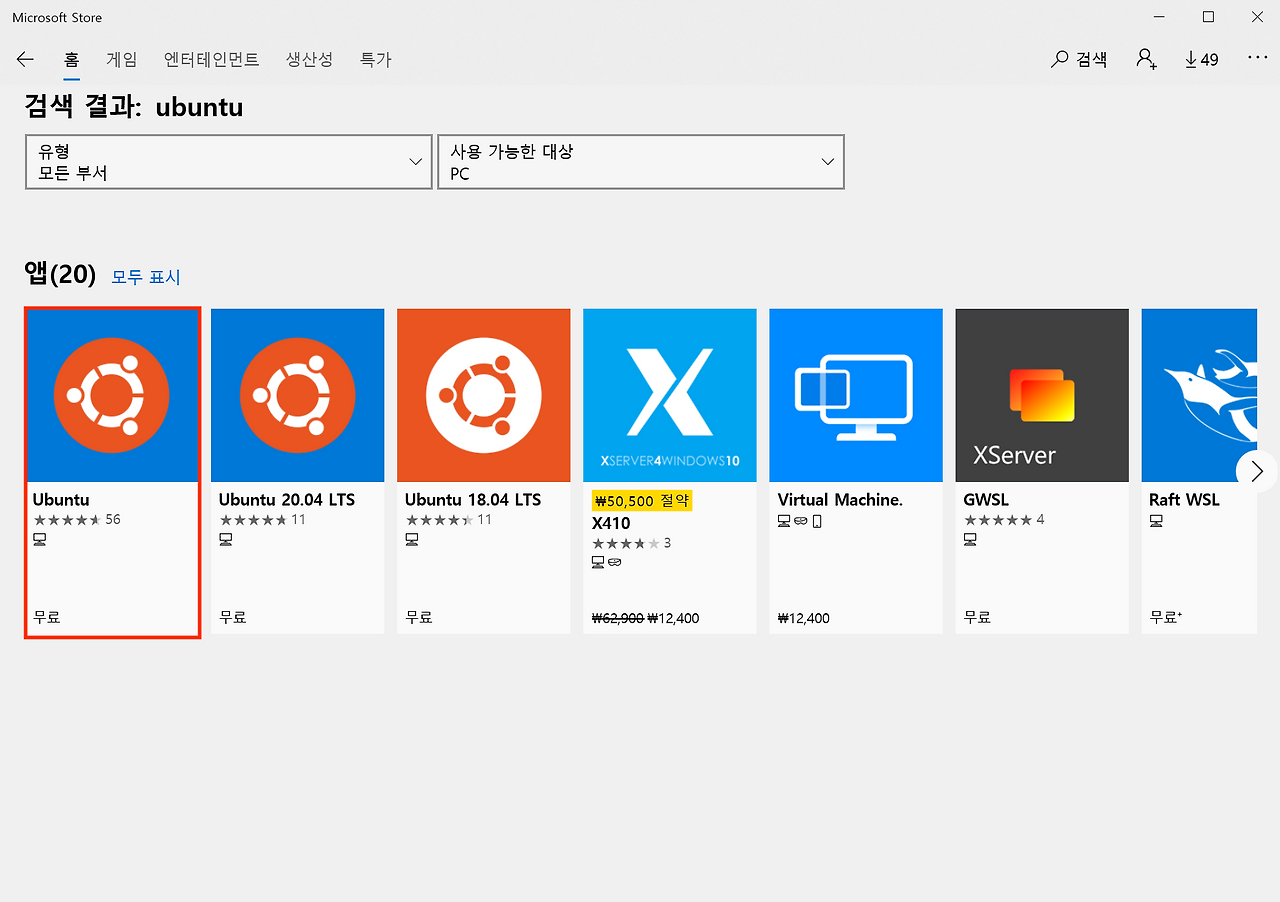Screen dimensions: 1280x902
Task: Click the 검색 search button
Action: (1079, 60)
